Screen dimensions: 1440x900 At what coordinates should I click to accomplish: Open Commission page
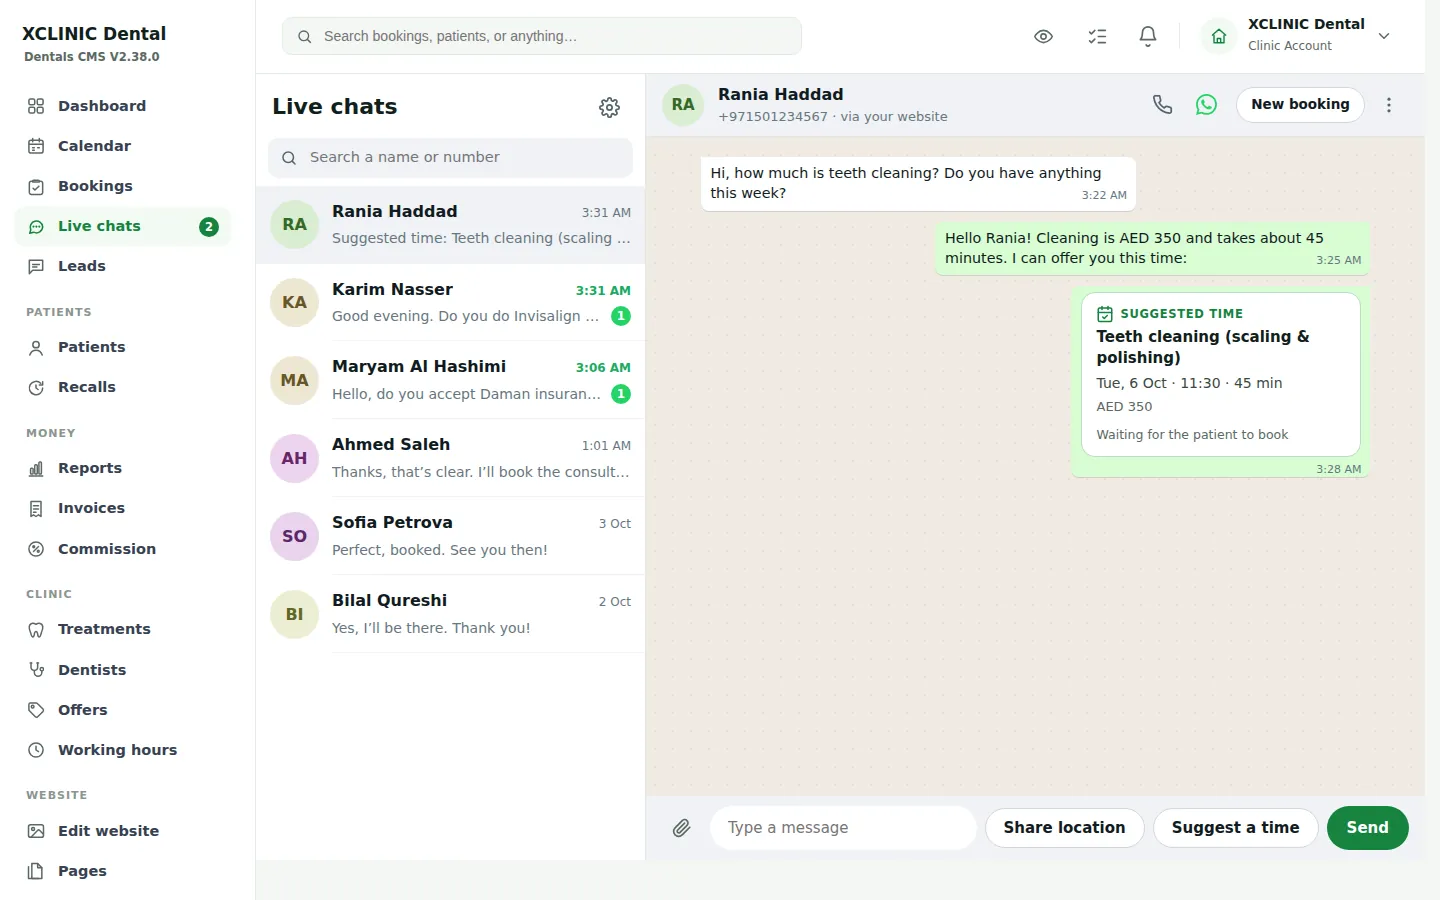point(123,549)
